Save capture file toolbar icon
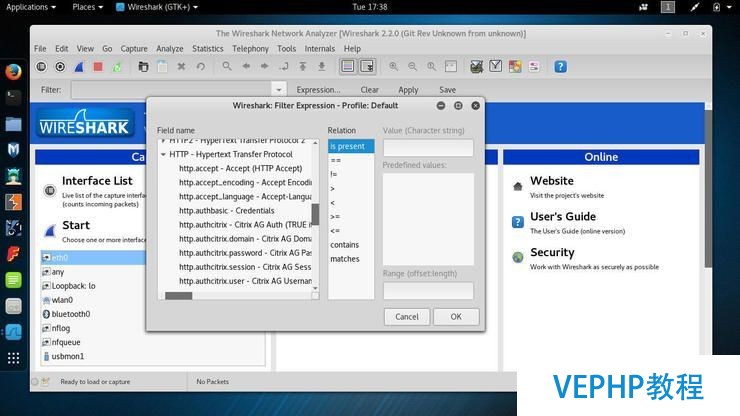The height and width of the screenshot is (416, 740). [x=162, y=67]
